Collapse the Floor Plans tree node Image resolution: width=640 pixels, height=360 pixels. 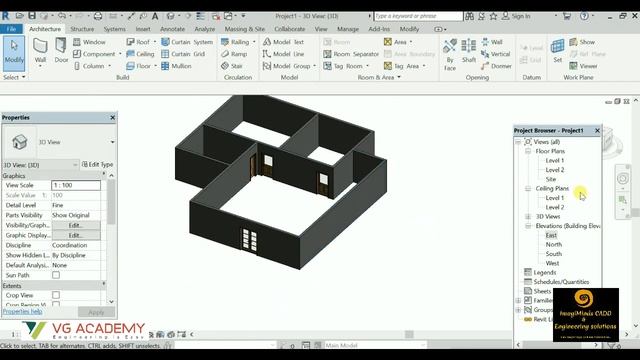(x=528, y=151)
